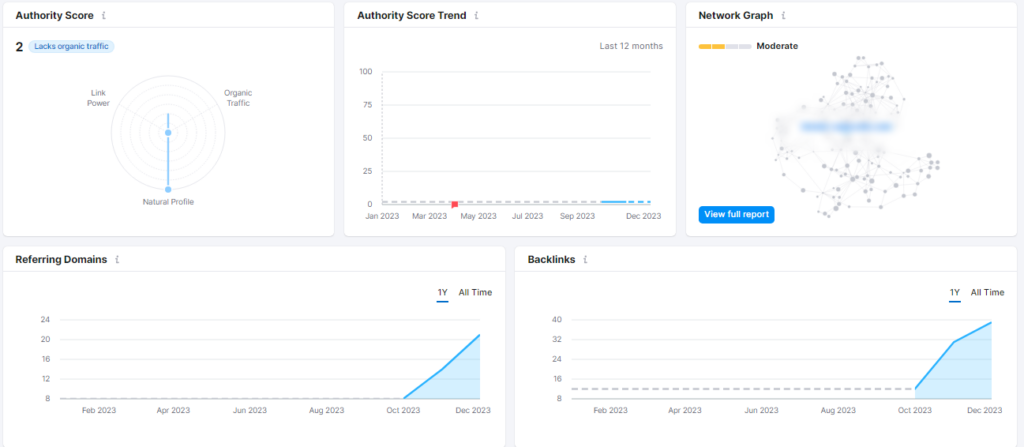Click the Last 12 months label

pyautogui.click(x=631, y=46)
